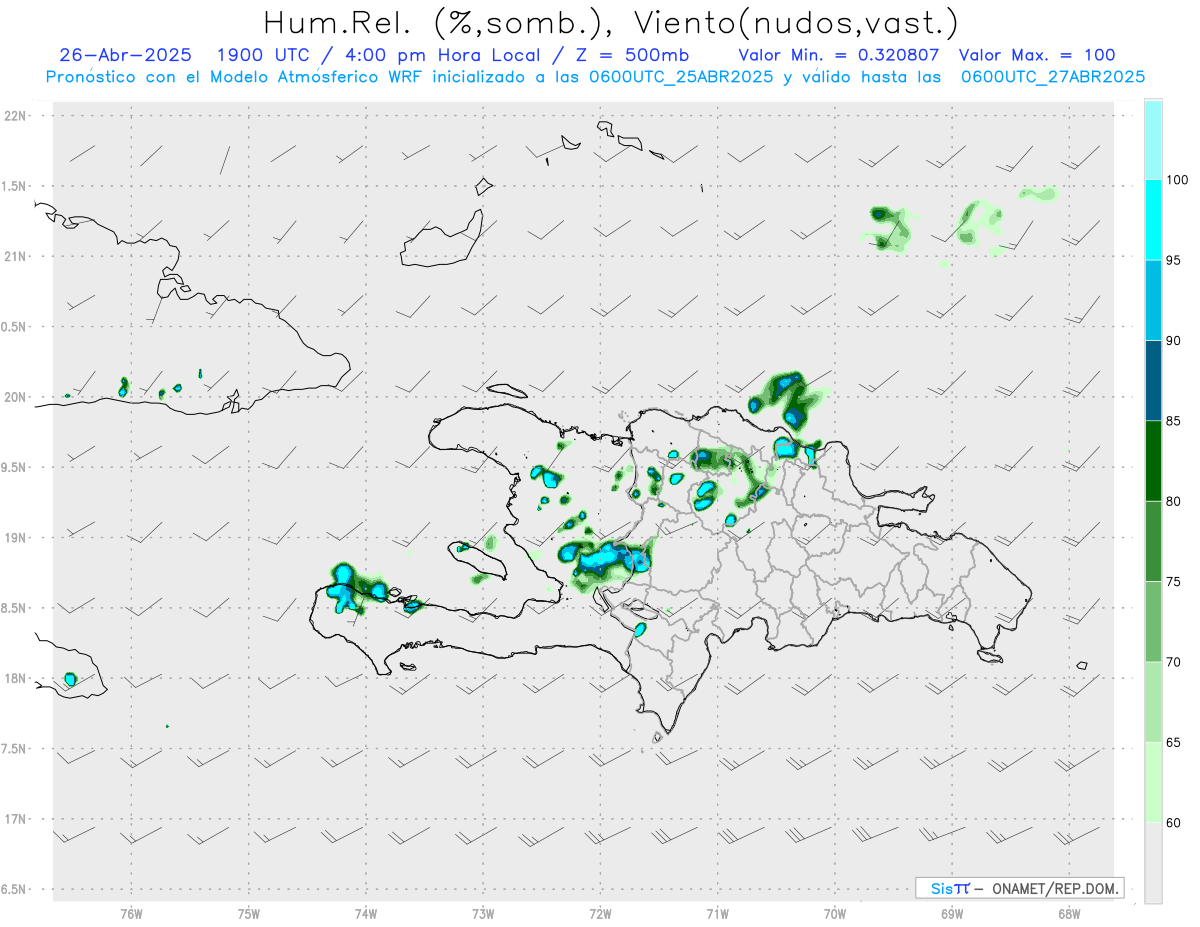Pick the 80-85 dark green colorbar segment
1200x927 pixels.
coord(1153,461)
